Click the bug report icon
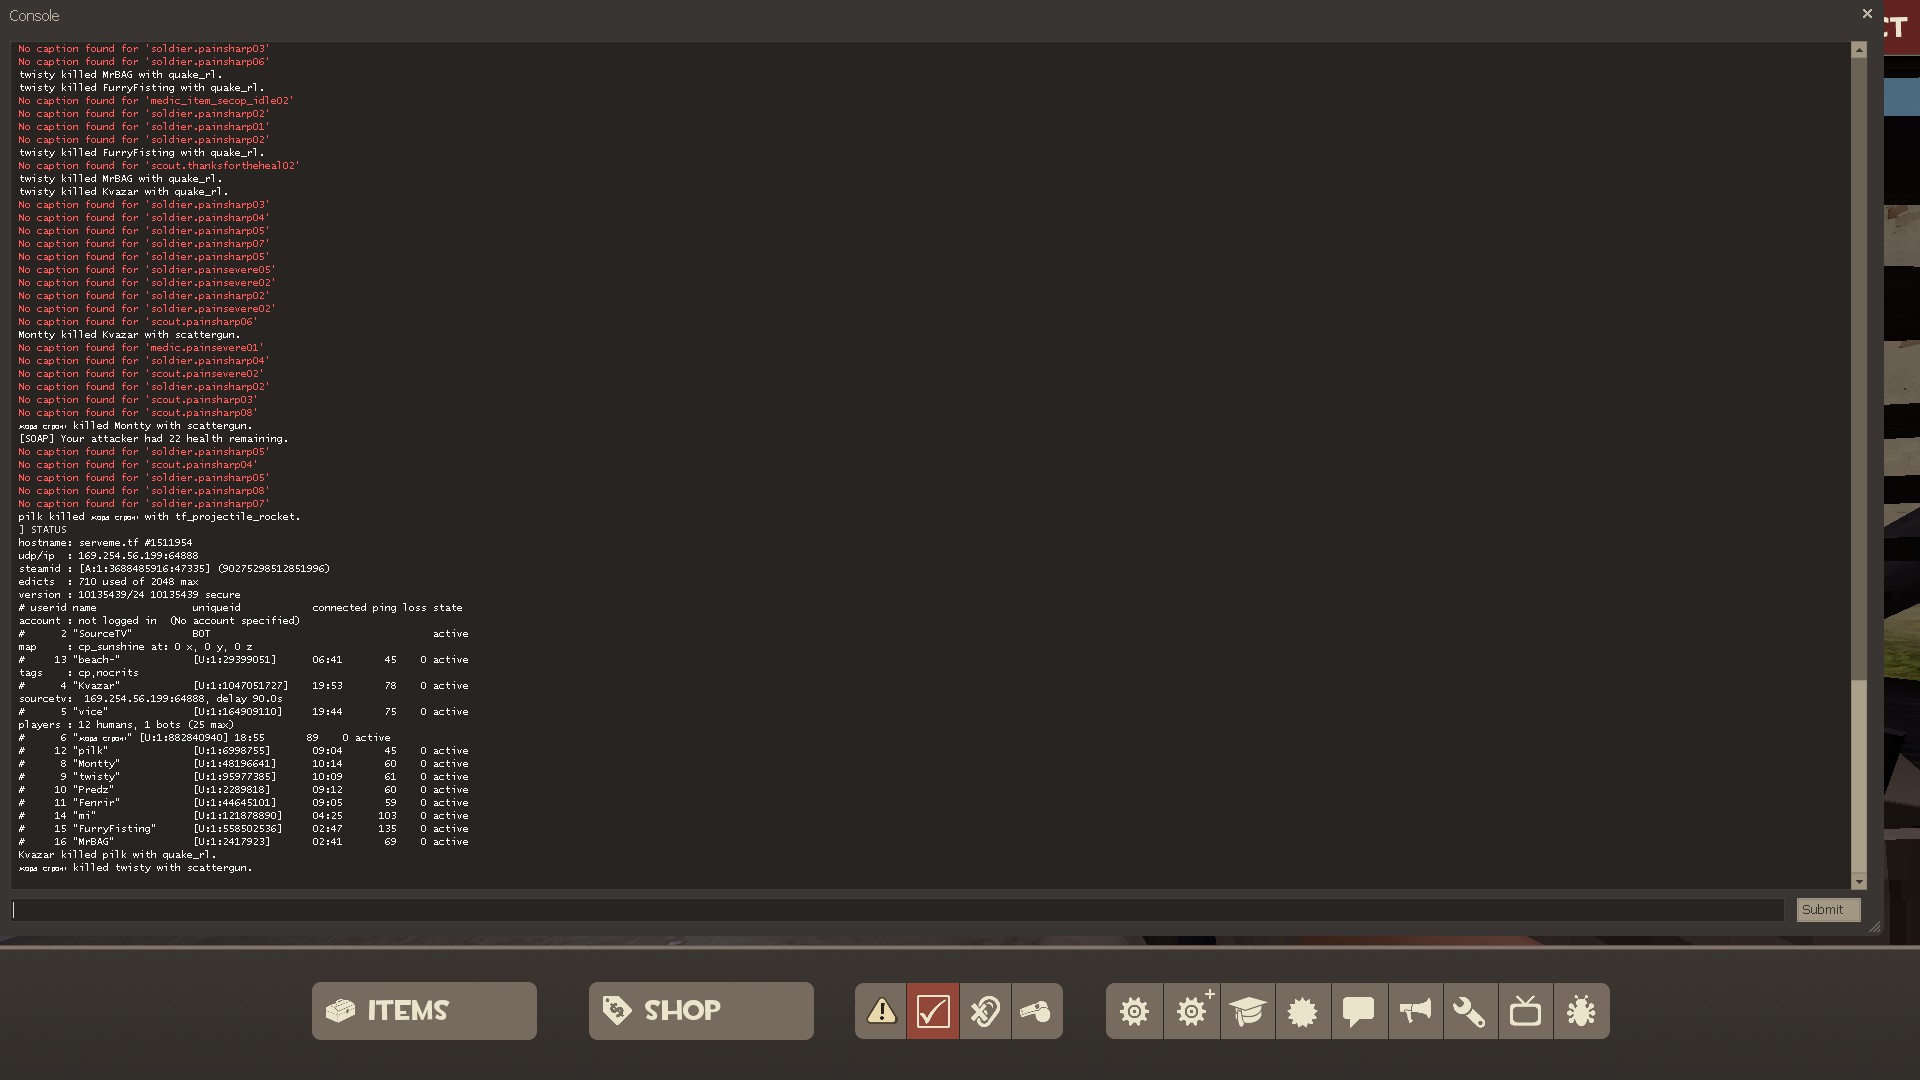 point(1581,1011)
